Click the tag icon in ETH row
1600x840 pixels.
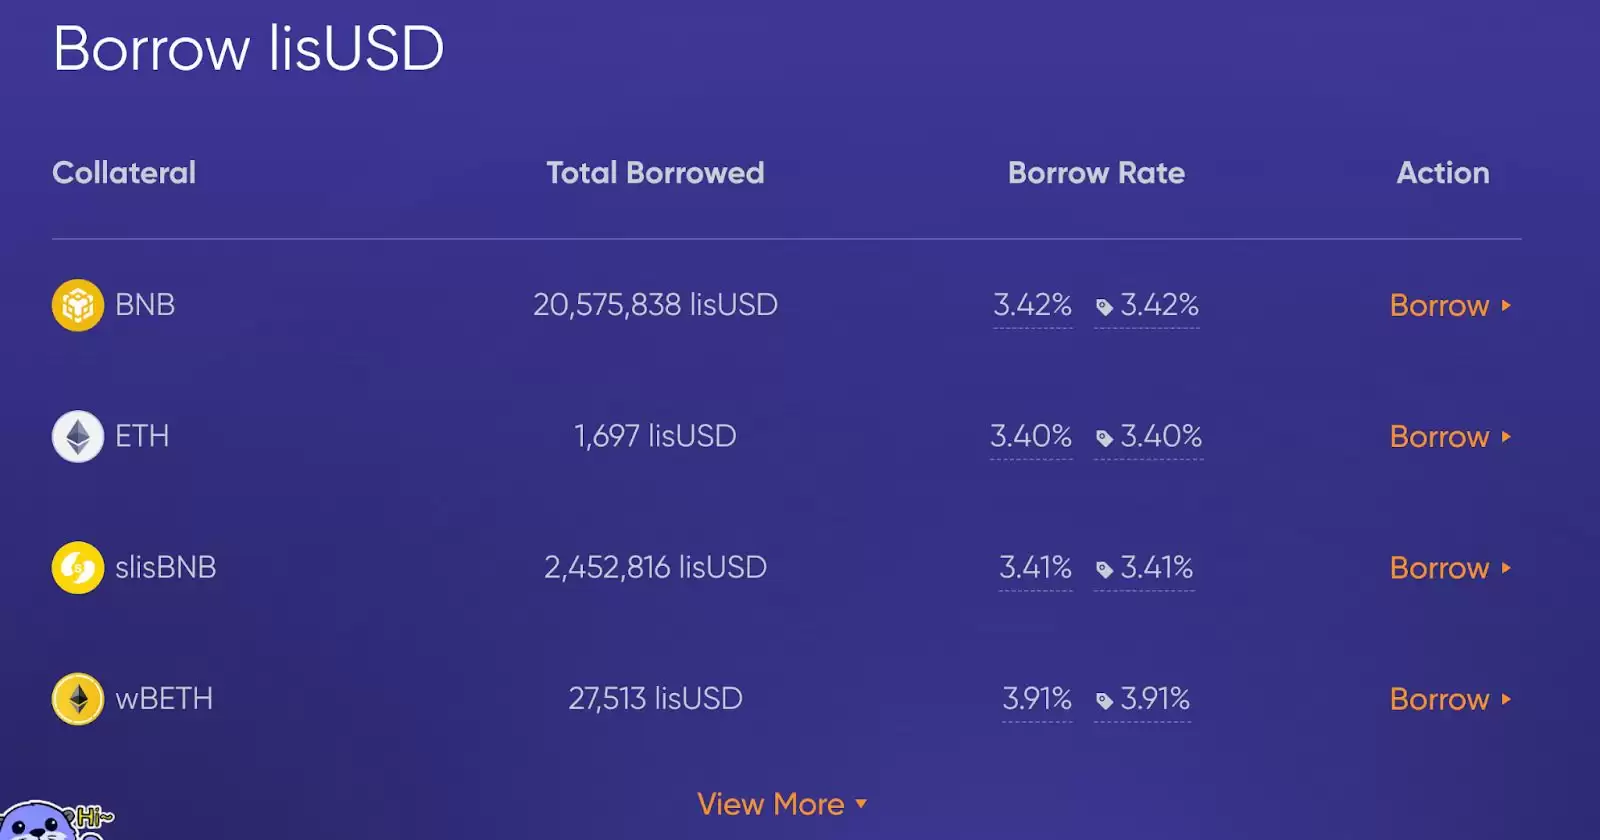(1104, 438)
